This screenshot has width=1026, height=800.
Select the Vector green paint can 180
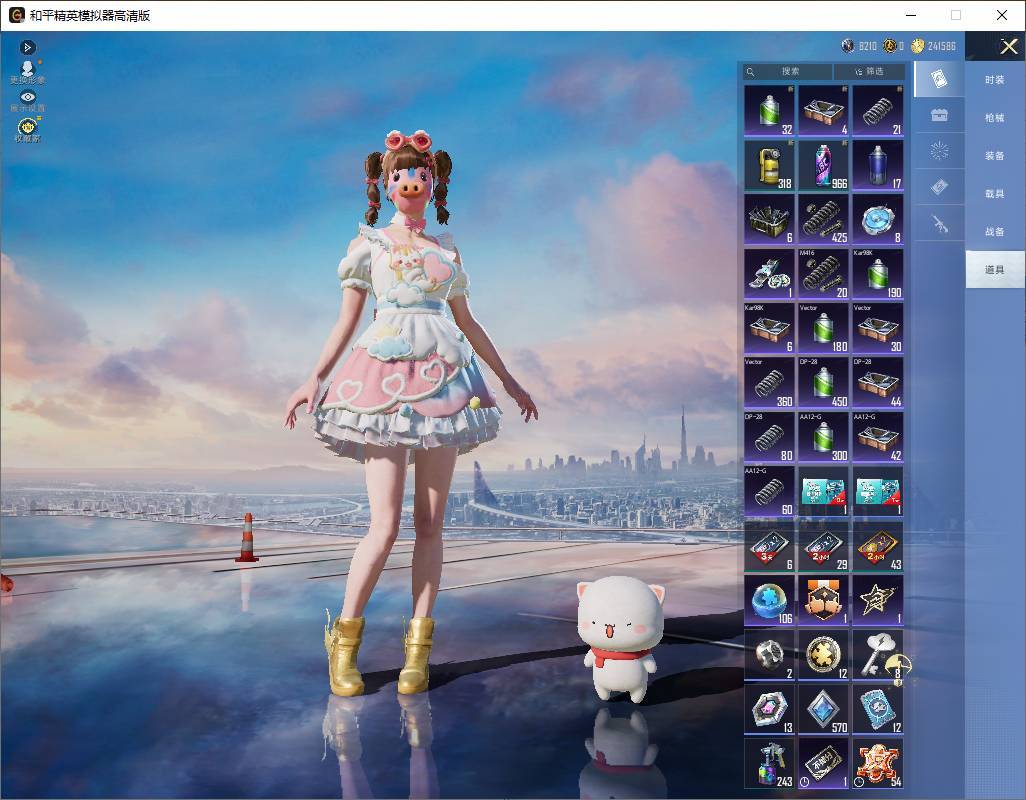tap(824, 328)
